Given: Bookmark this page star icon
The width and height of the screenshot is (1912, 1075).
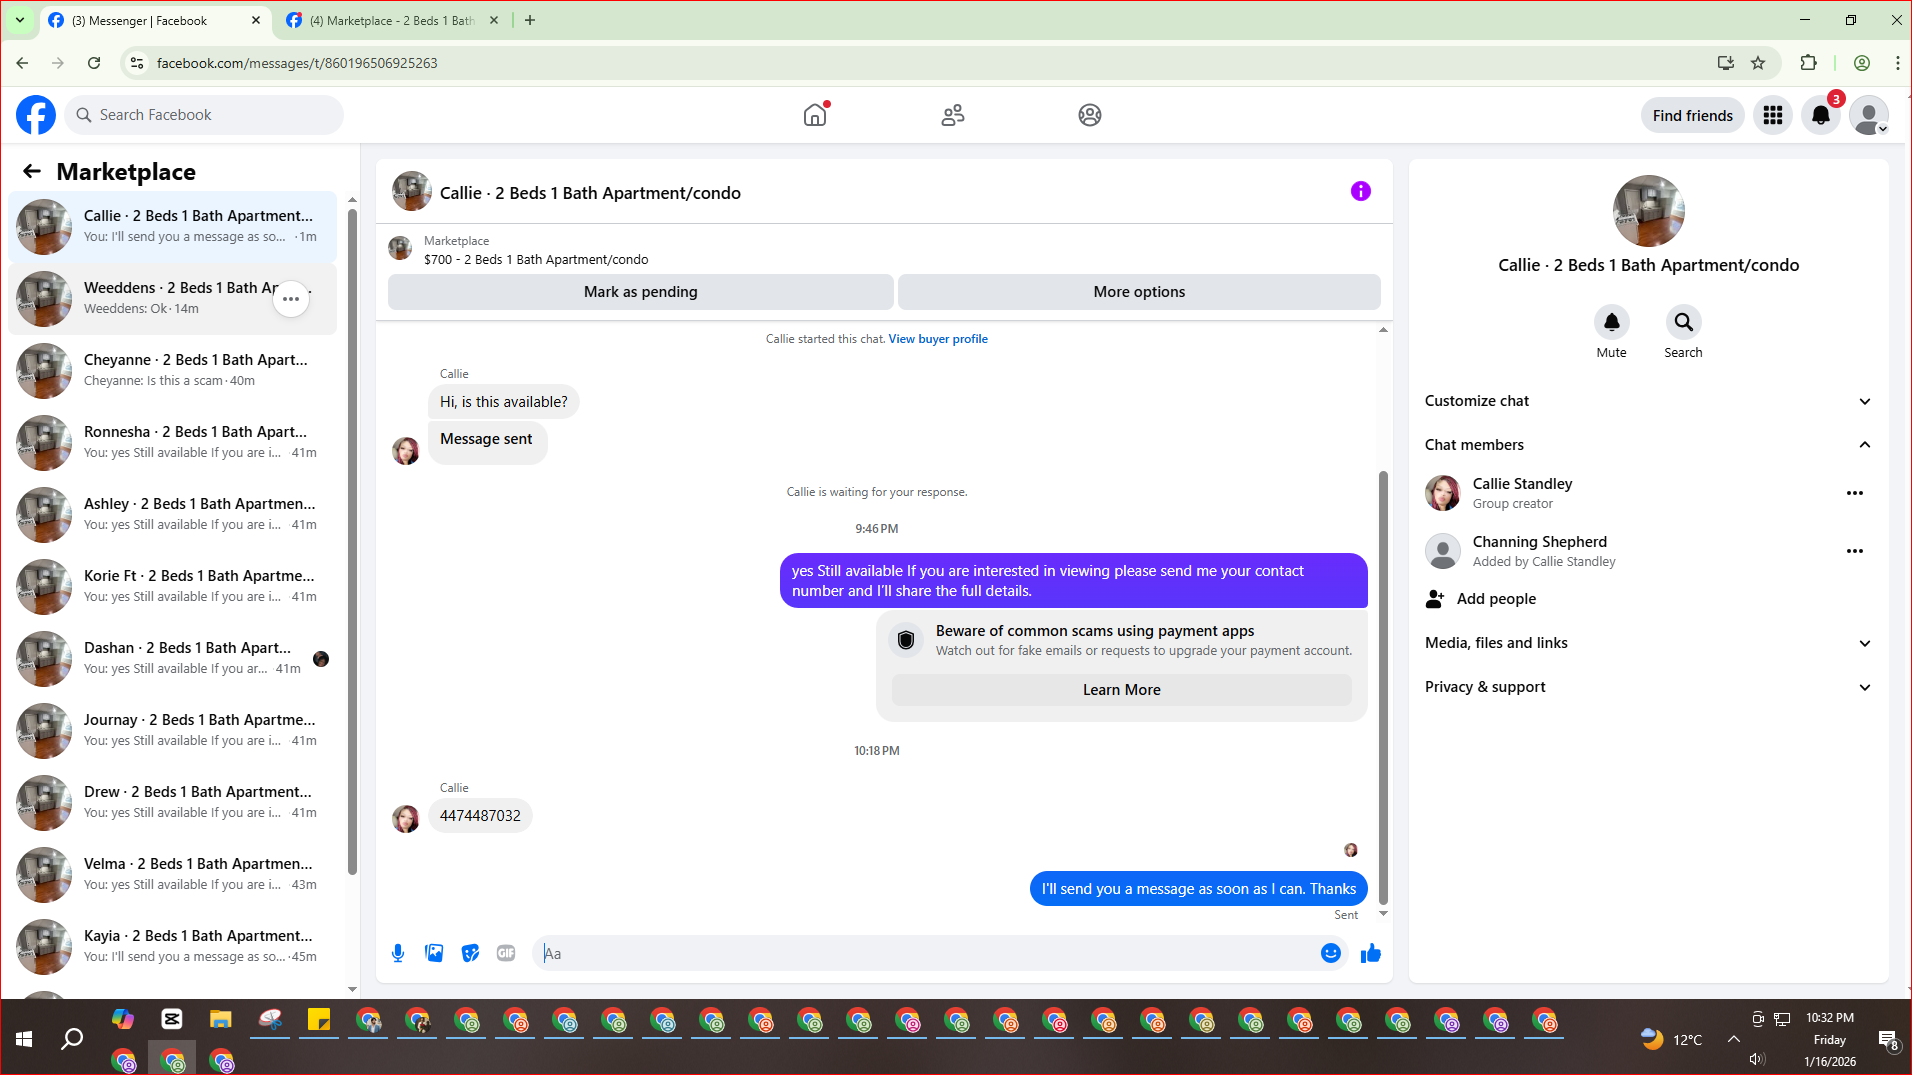Looking at the screenshot, I should click(x=1758, y=63).
